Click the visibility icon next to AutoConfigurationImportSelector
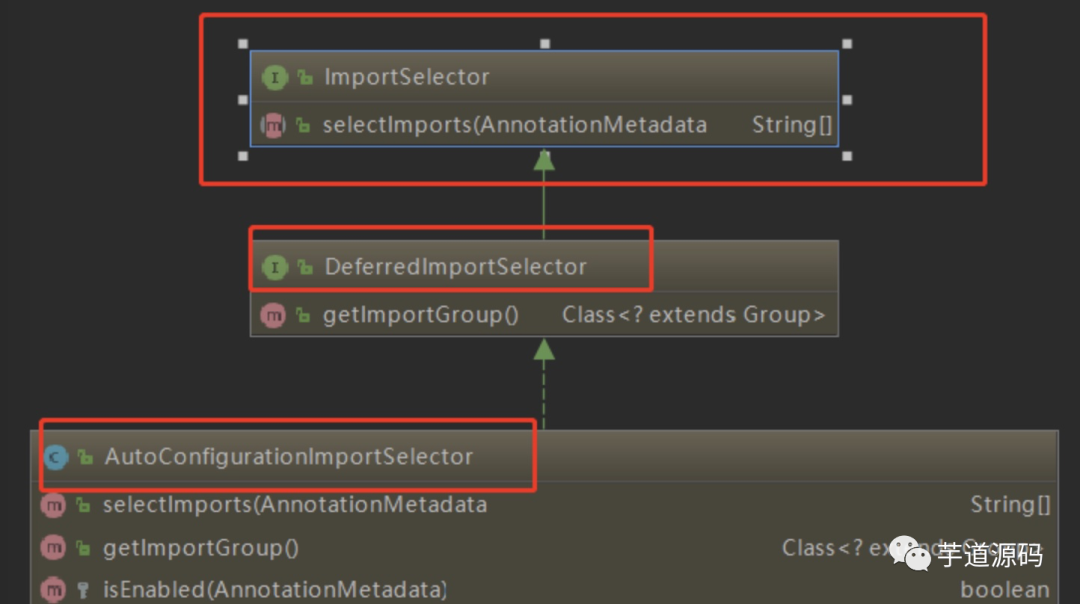The height and width of the screenshot is (604, 1080). point(85,457)
